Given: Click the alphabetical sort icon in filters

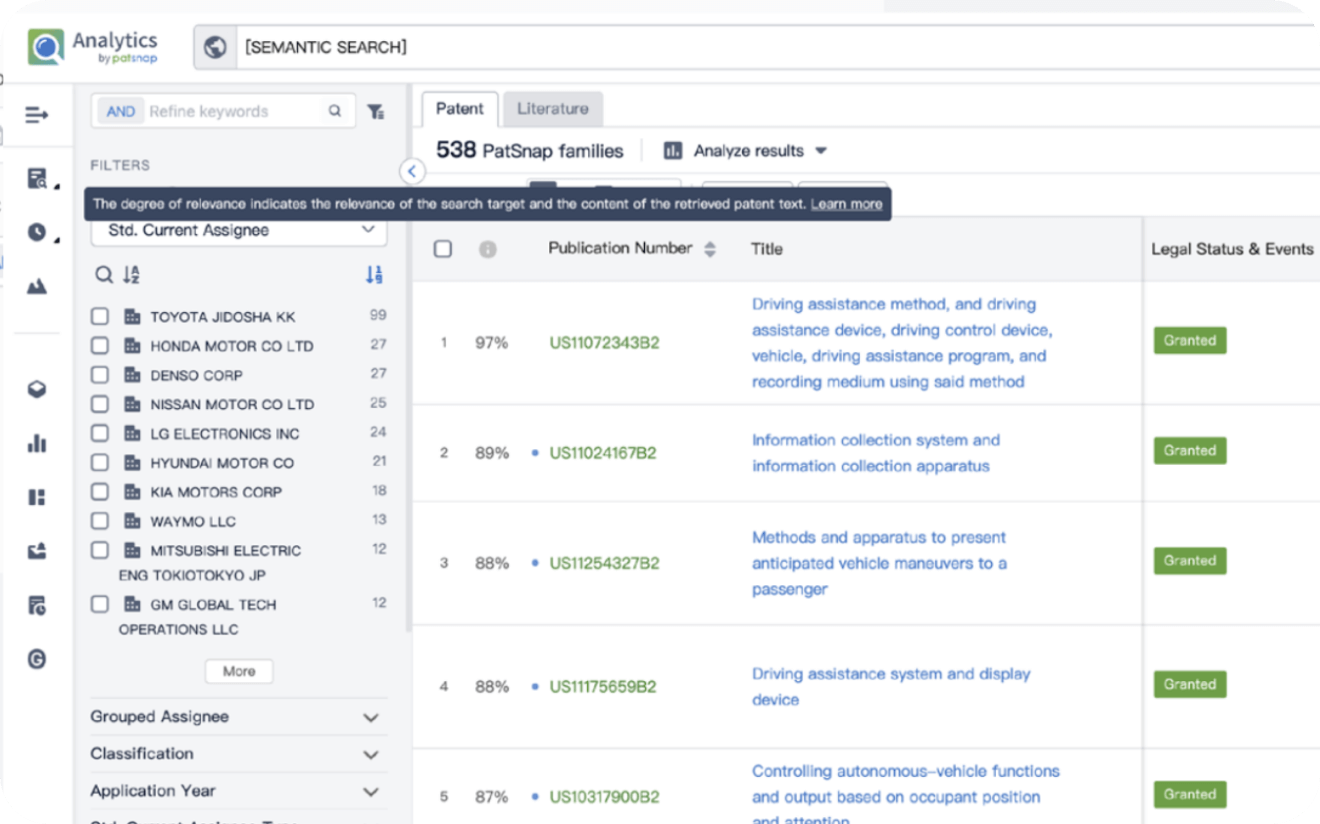Looking at the screenshot, I should (131, 275).
